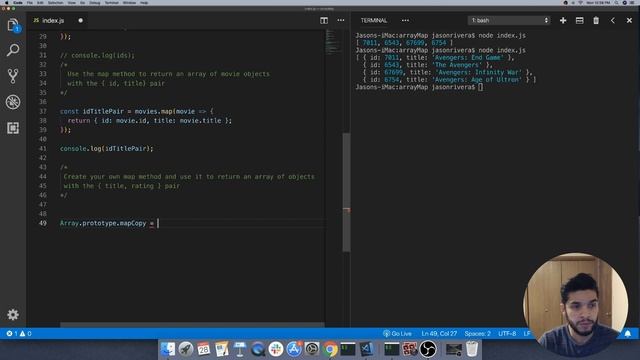Screen dimensions: 640x360
Task: Change indentation via 'Spaces: 2'
Action: tap(478, 334)
